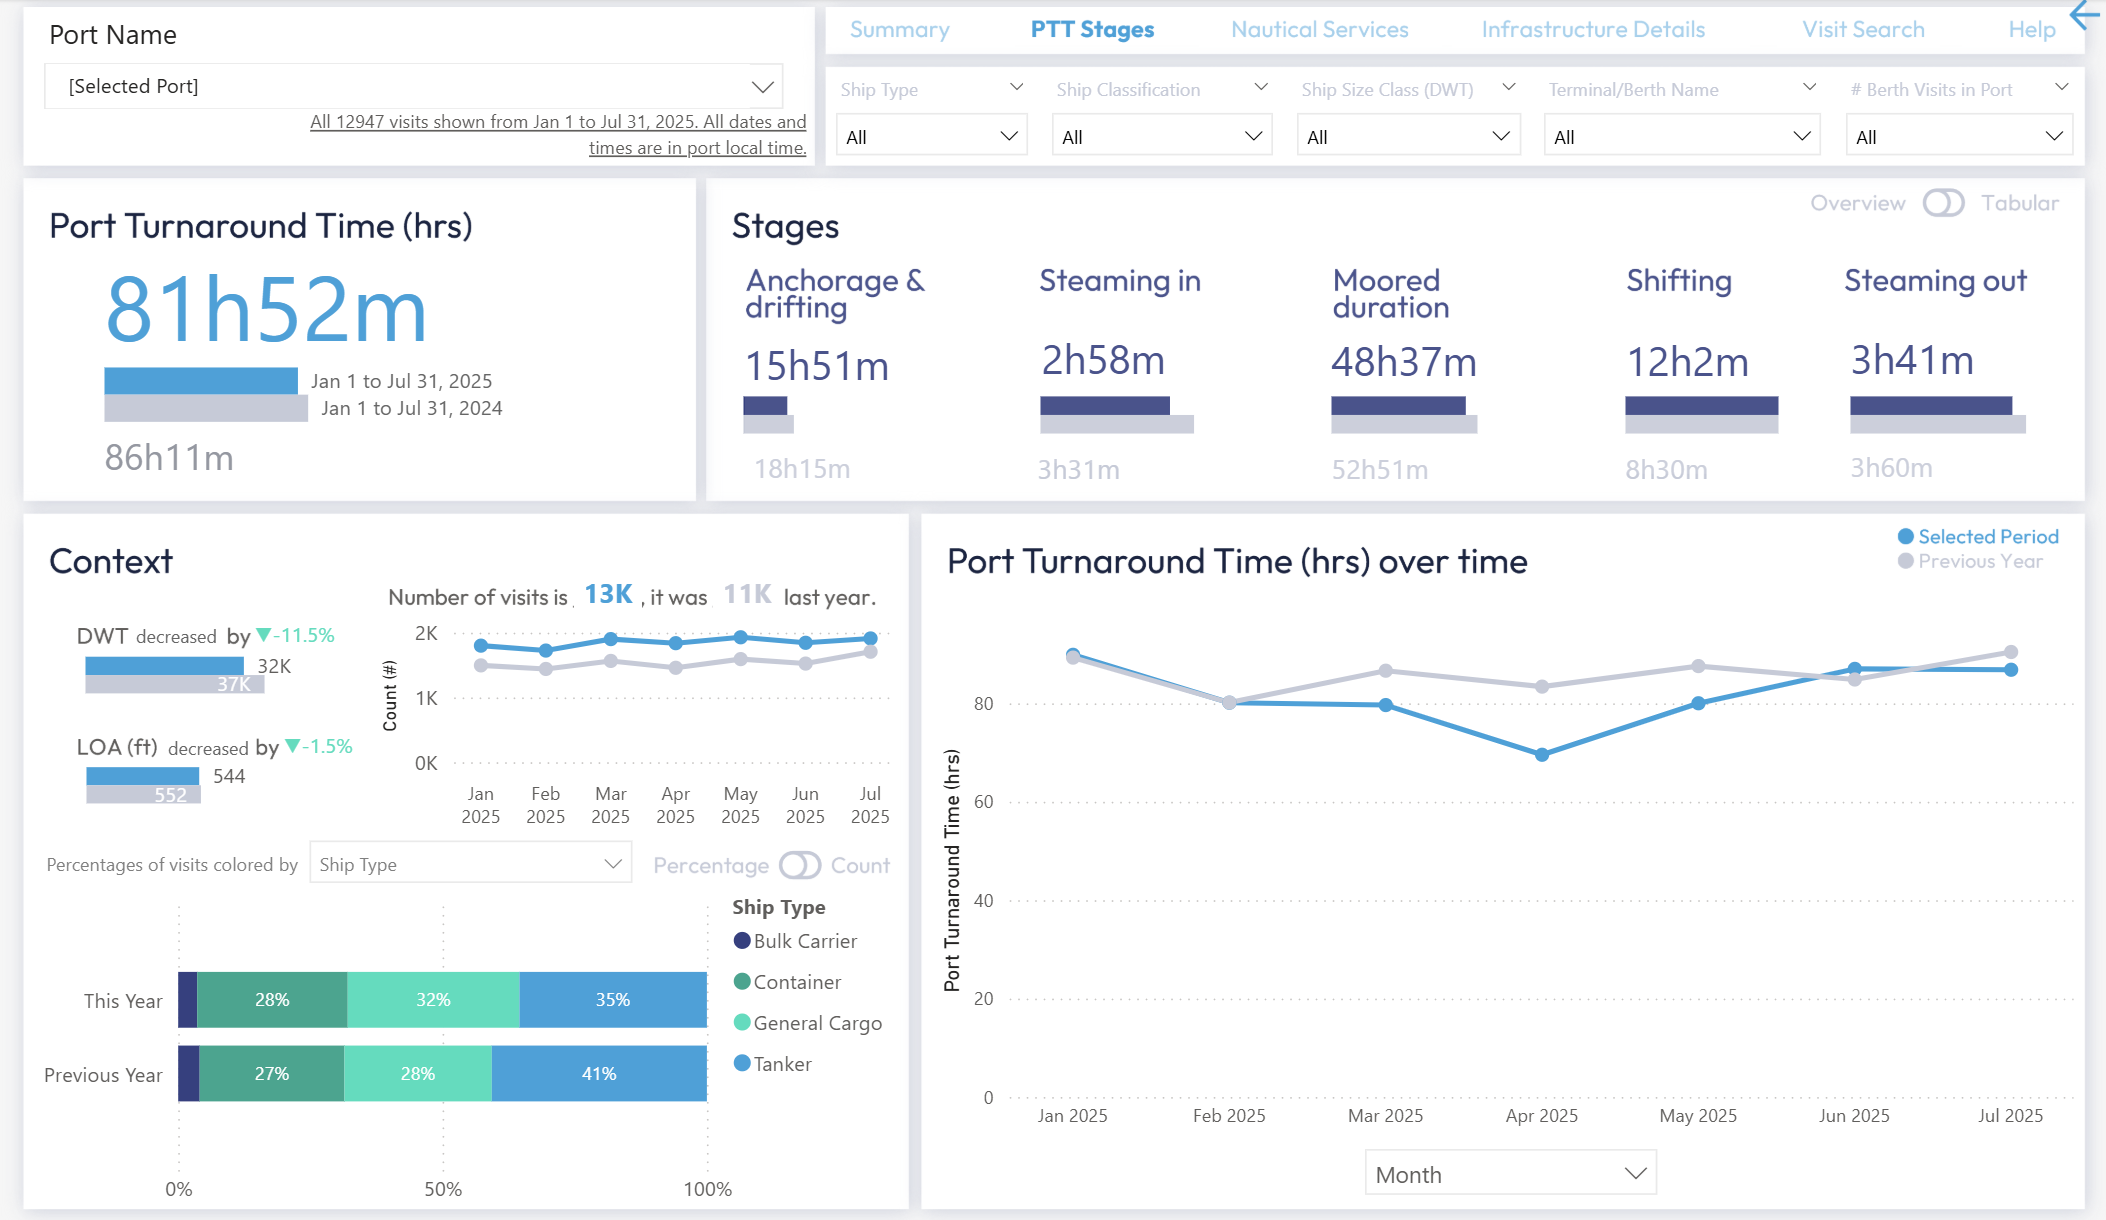Click the This Year 35% Tanker bar segment

[614, 999]
